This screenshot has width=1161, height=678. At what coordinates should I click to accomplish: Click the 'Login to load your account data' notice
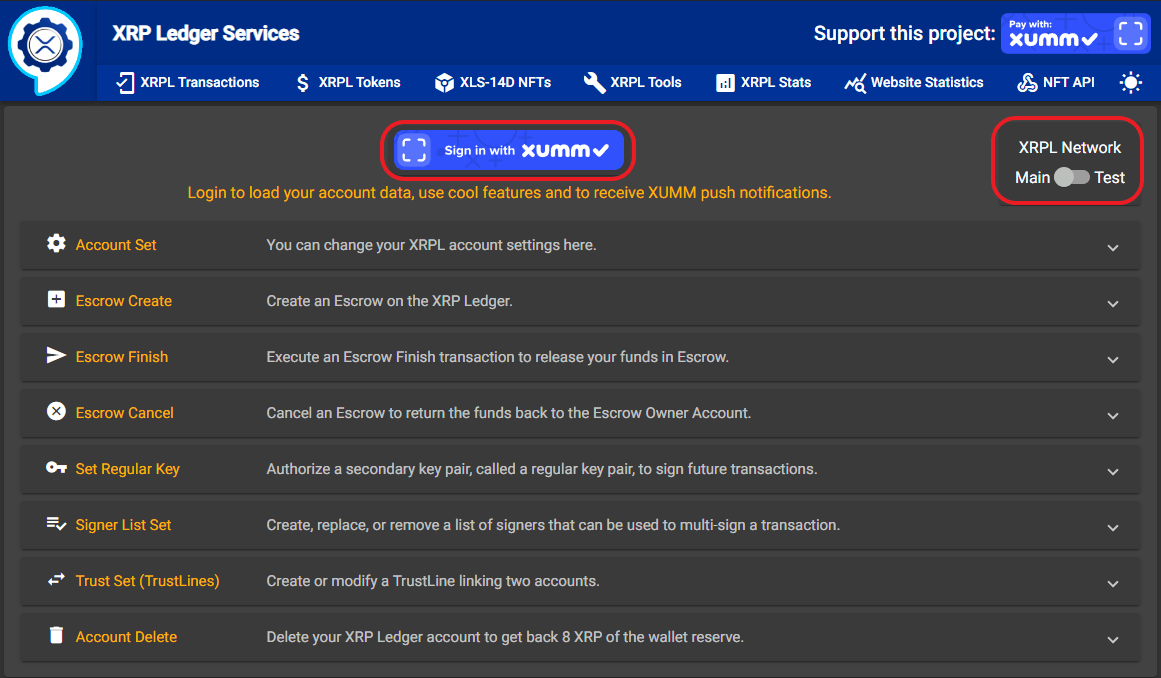[509, 192]
